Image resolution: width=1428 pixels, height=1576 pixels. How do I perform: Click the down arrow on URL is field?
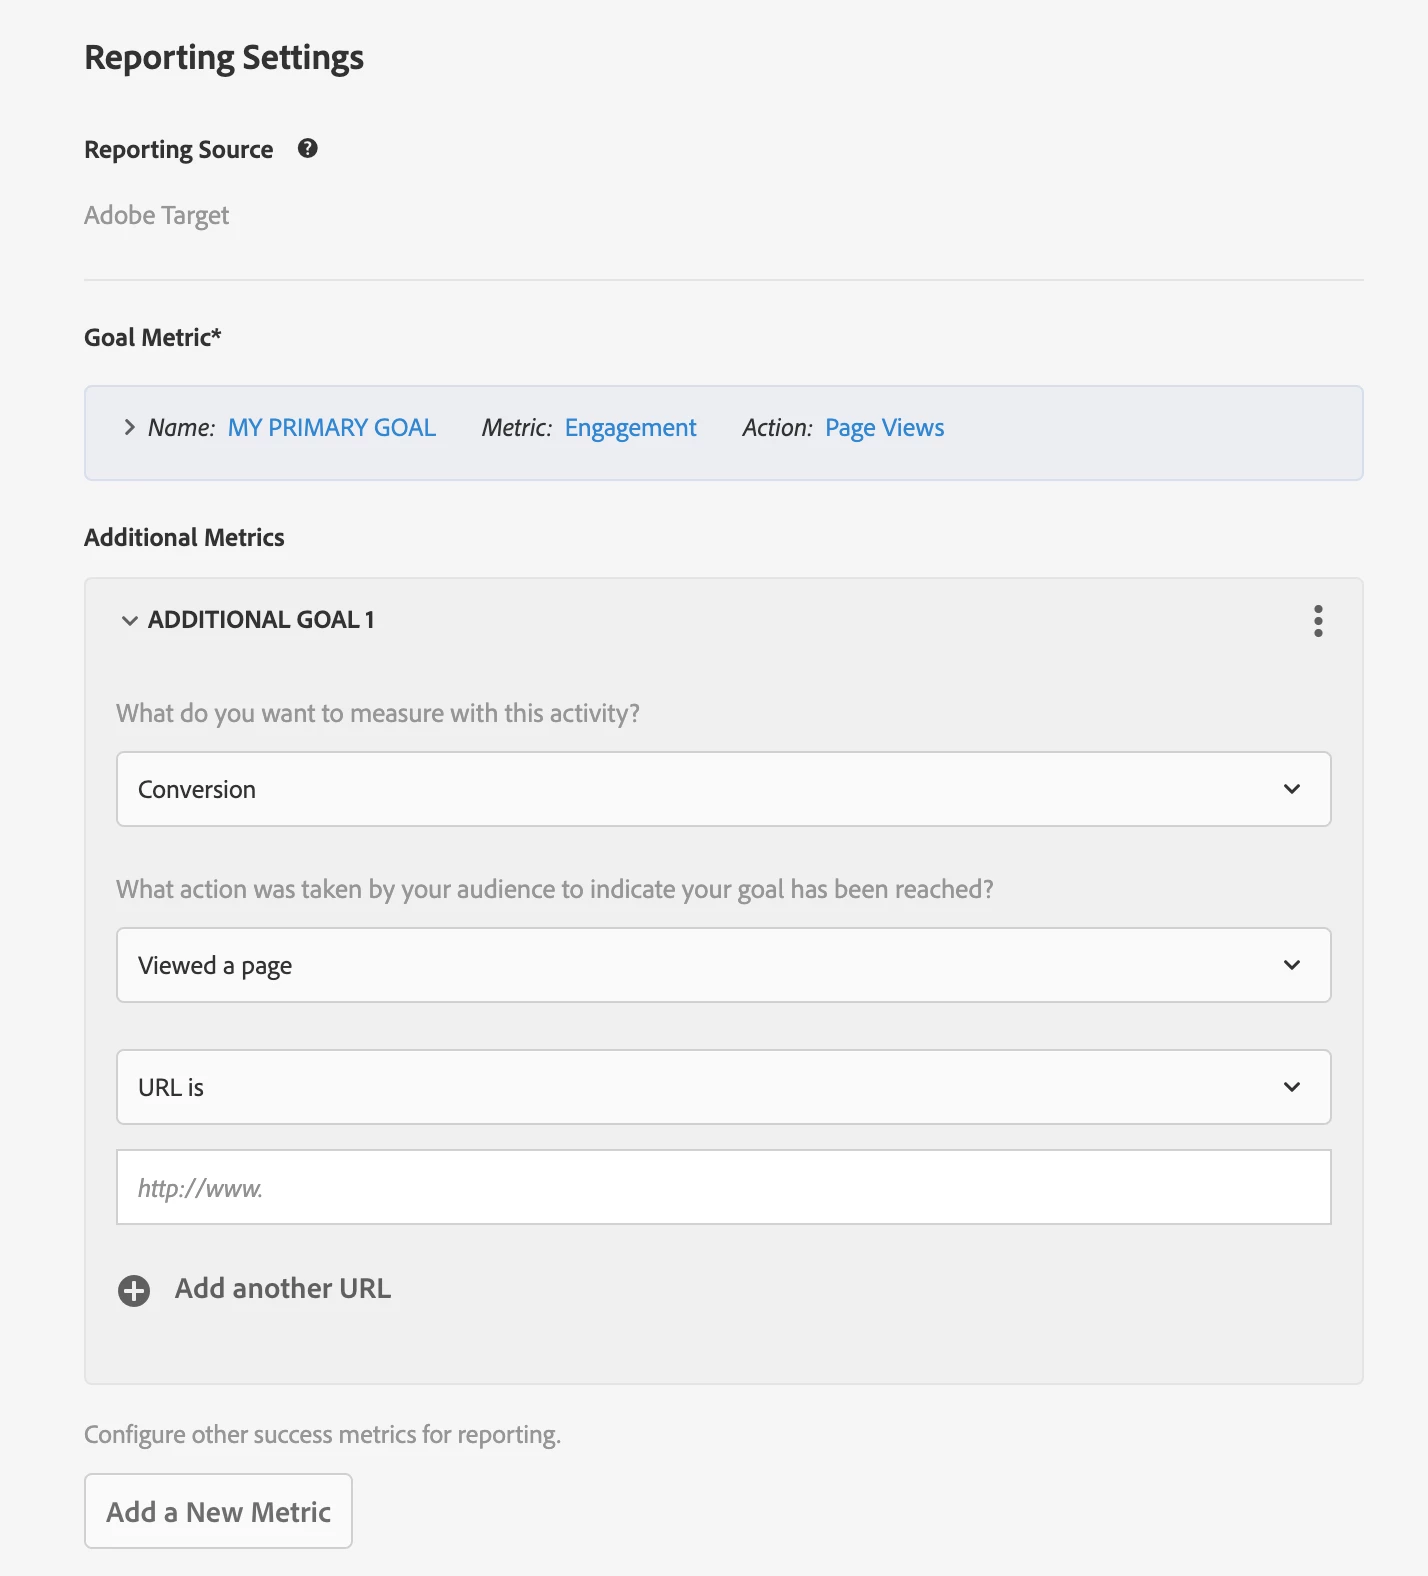click(1291, 1087)
